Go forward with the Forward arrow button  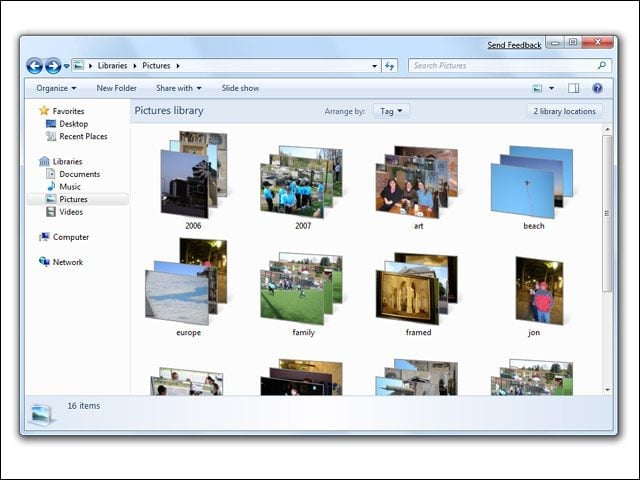[53, 66]
